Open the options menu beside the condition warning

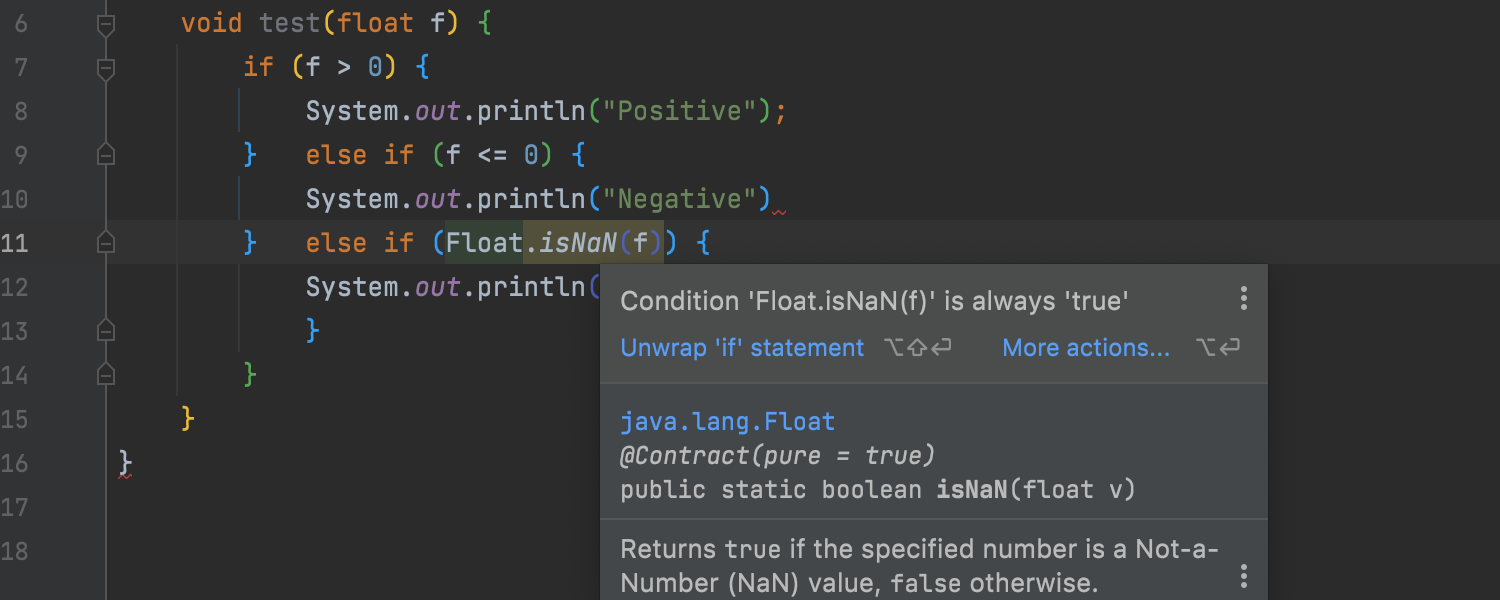(1243, 298)
